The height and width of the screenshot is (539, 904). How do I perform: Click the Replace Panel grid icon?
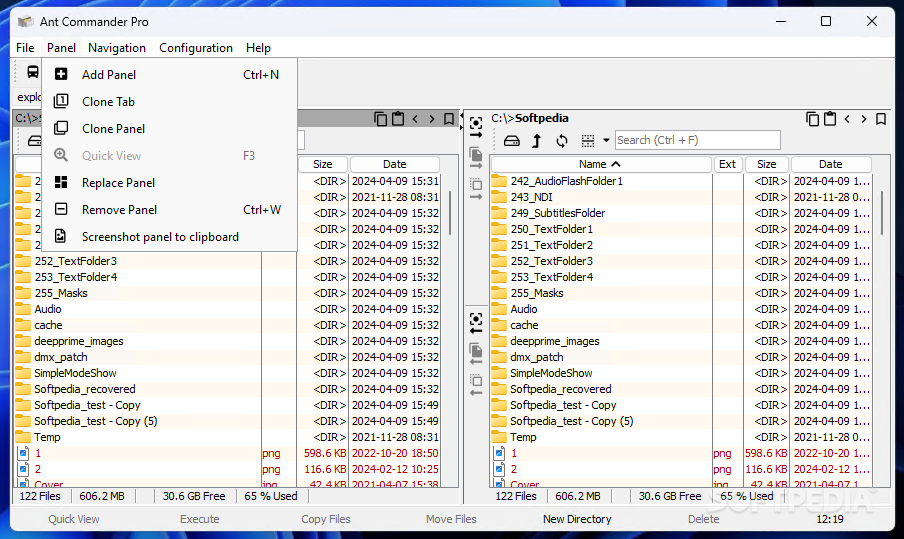(61, 182)
